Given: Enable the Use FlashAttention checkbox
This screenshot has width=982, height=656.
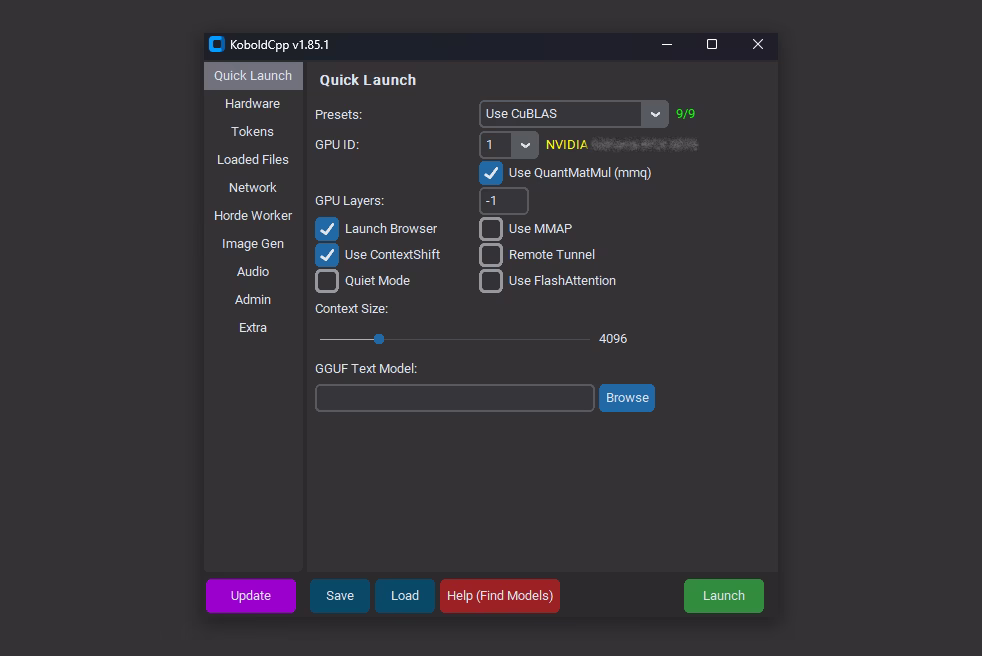Looking at the screenshot, I should click(x=491, y=281).
